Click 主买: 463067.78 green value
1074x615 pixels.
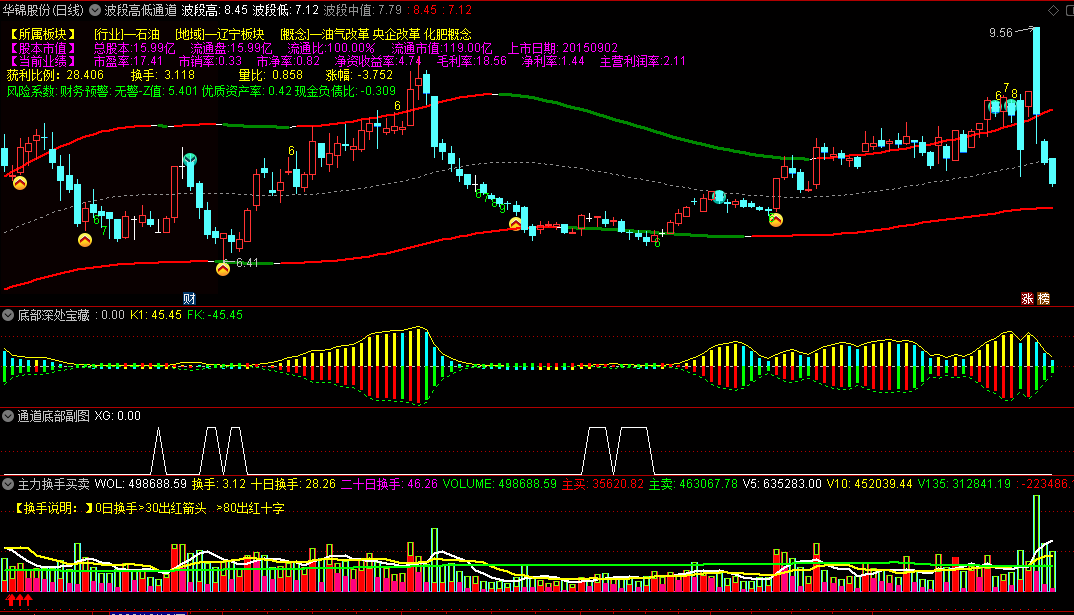tap(693, 484)
